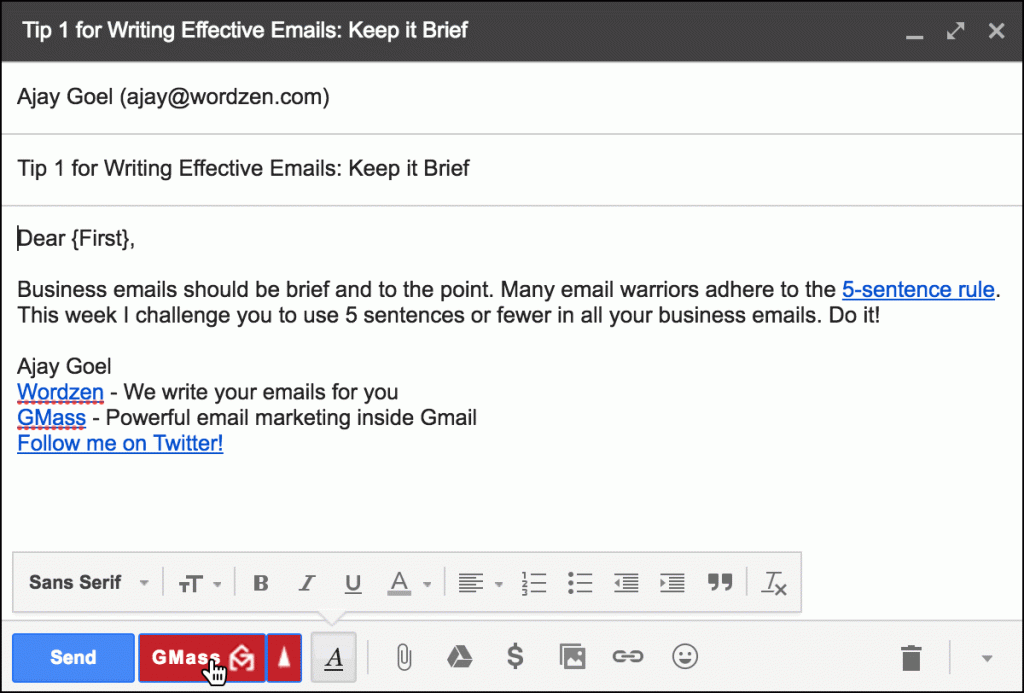Screen dimensions: 1024x693
Task: Open the emoji smiley picker
Action: click(x=685, y=657)
